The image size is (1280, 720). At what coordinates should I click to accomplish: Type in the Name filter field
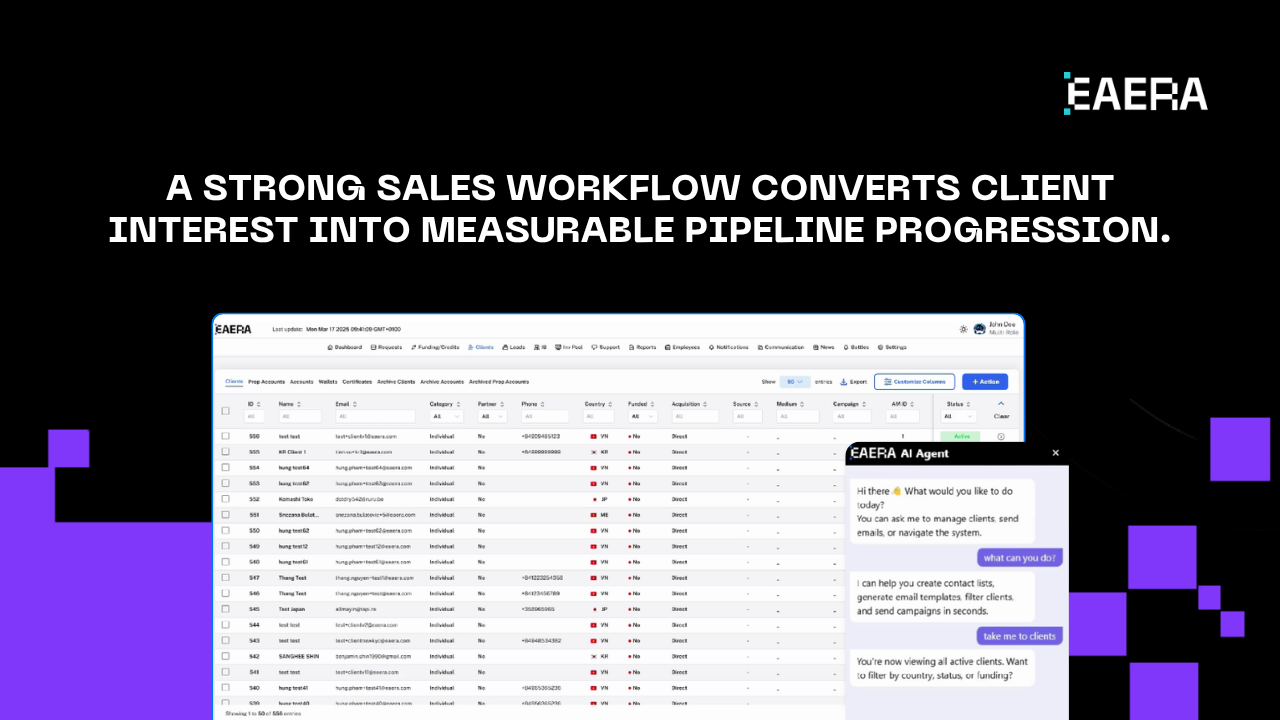299,416
